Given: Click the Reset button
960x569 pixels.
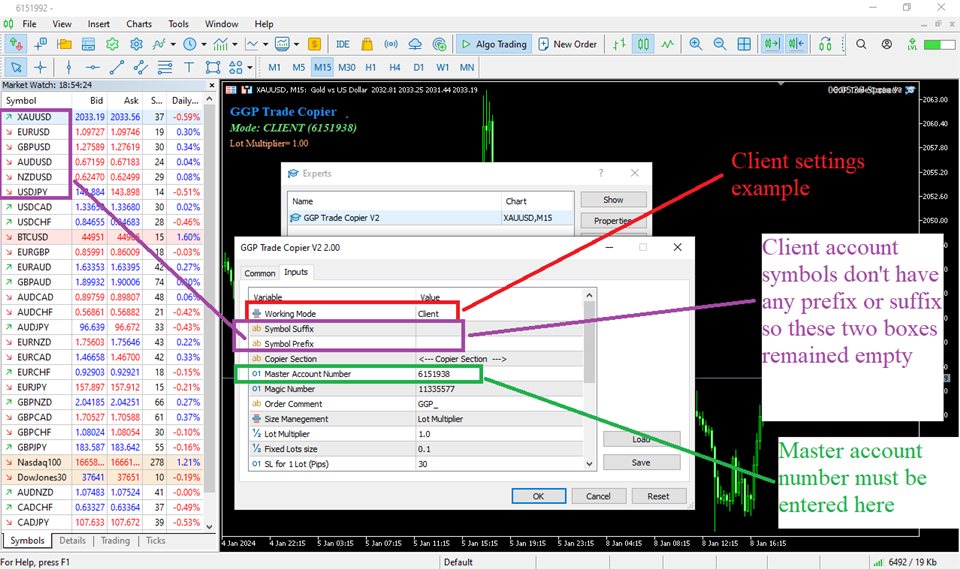Looking at the screenshot, I should 658,496.
